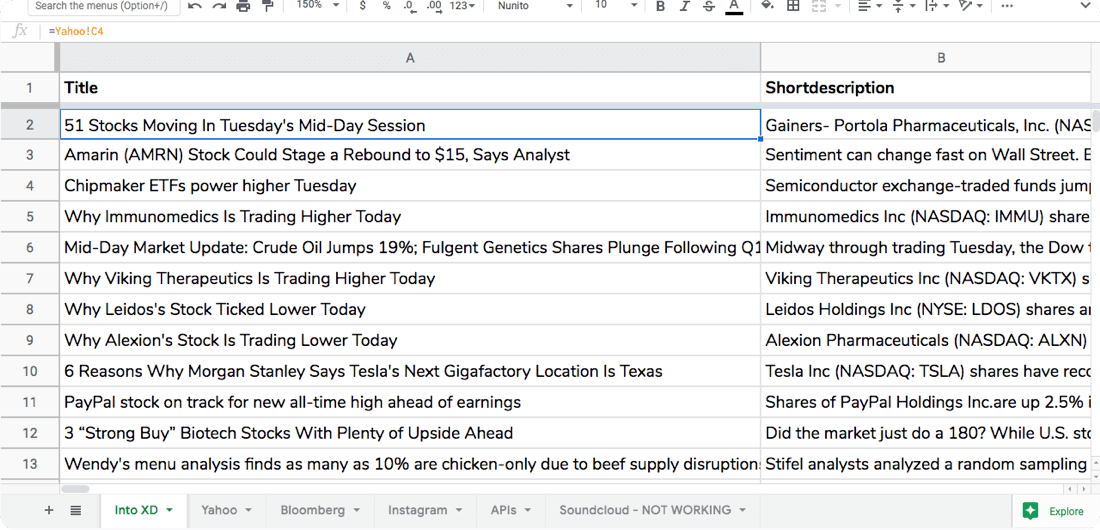Expand the font size 10 dropdown
Image resolution: width=1100 pixels, height=530 pixels.
point(613,6)
